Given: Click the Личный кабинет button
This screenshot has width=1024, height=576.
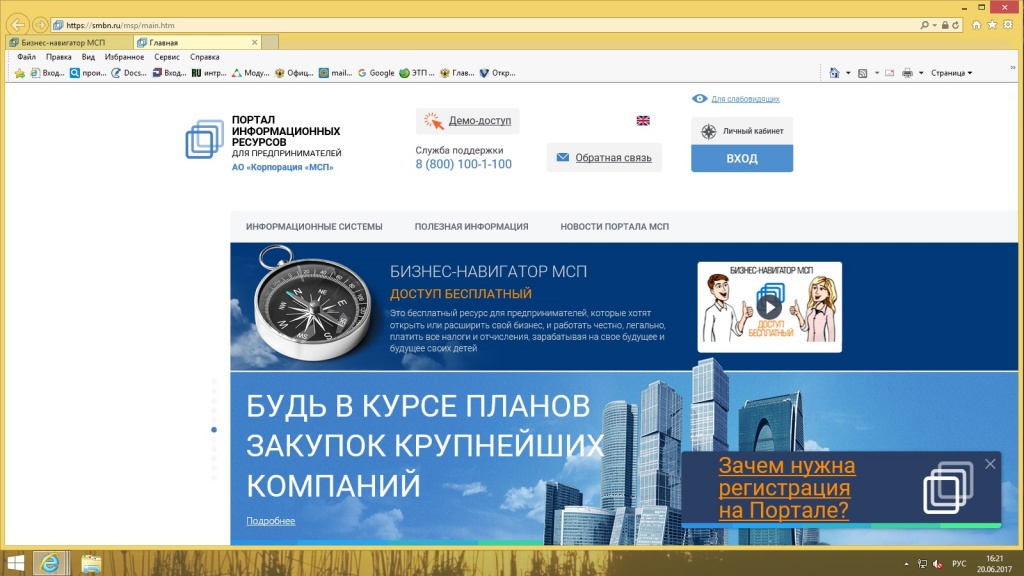Looking at the screenshot, I should click(x=742, y=131).
